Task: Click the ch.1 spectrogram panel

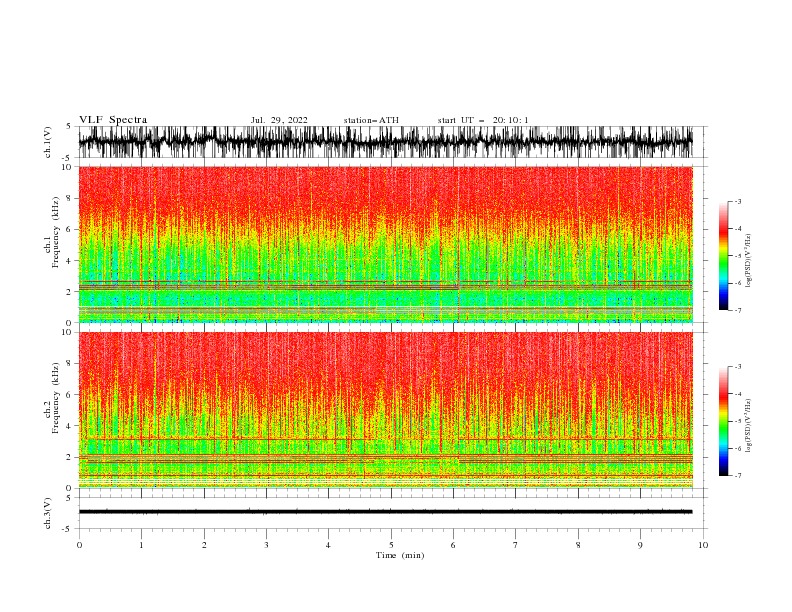Action: click(386, 244)
